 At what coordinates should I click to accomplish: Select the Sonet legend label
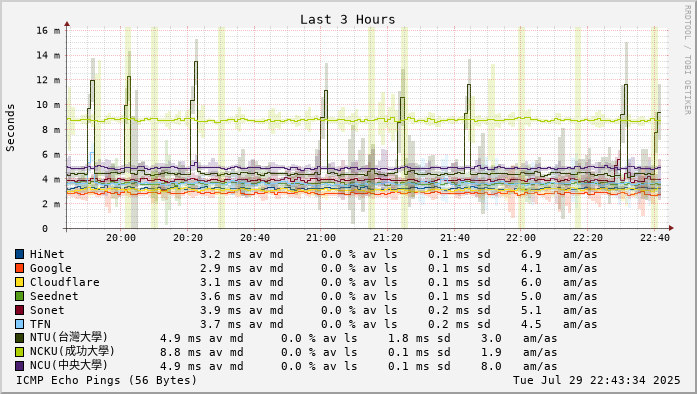(47, 310)
